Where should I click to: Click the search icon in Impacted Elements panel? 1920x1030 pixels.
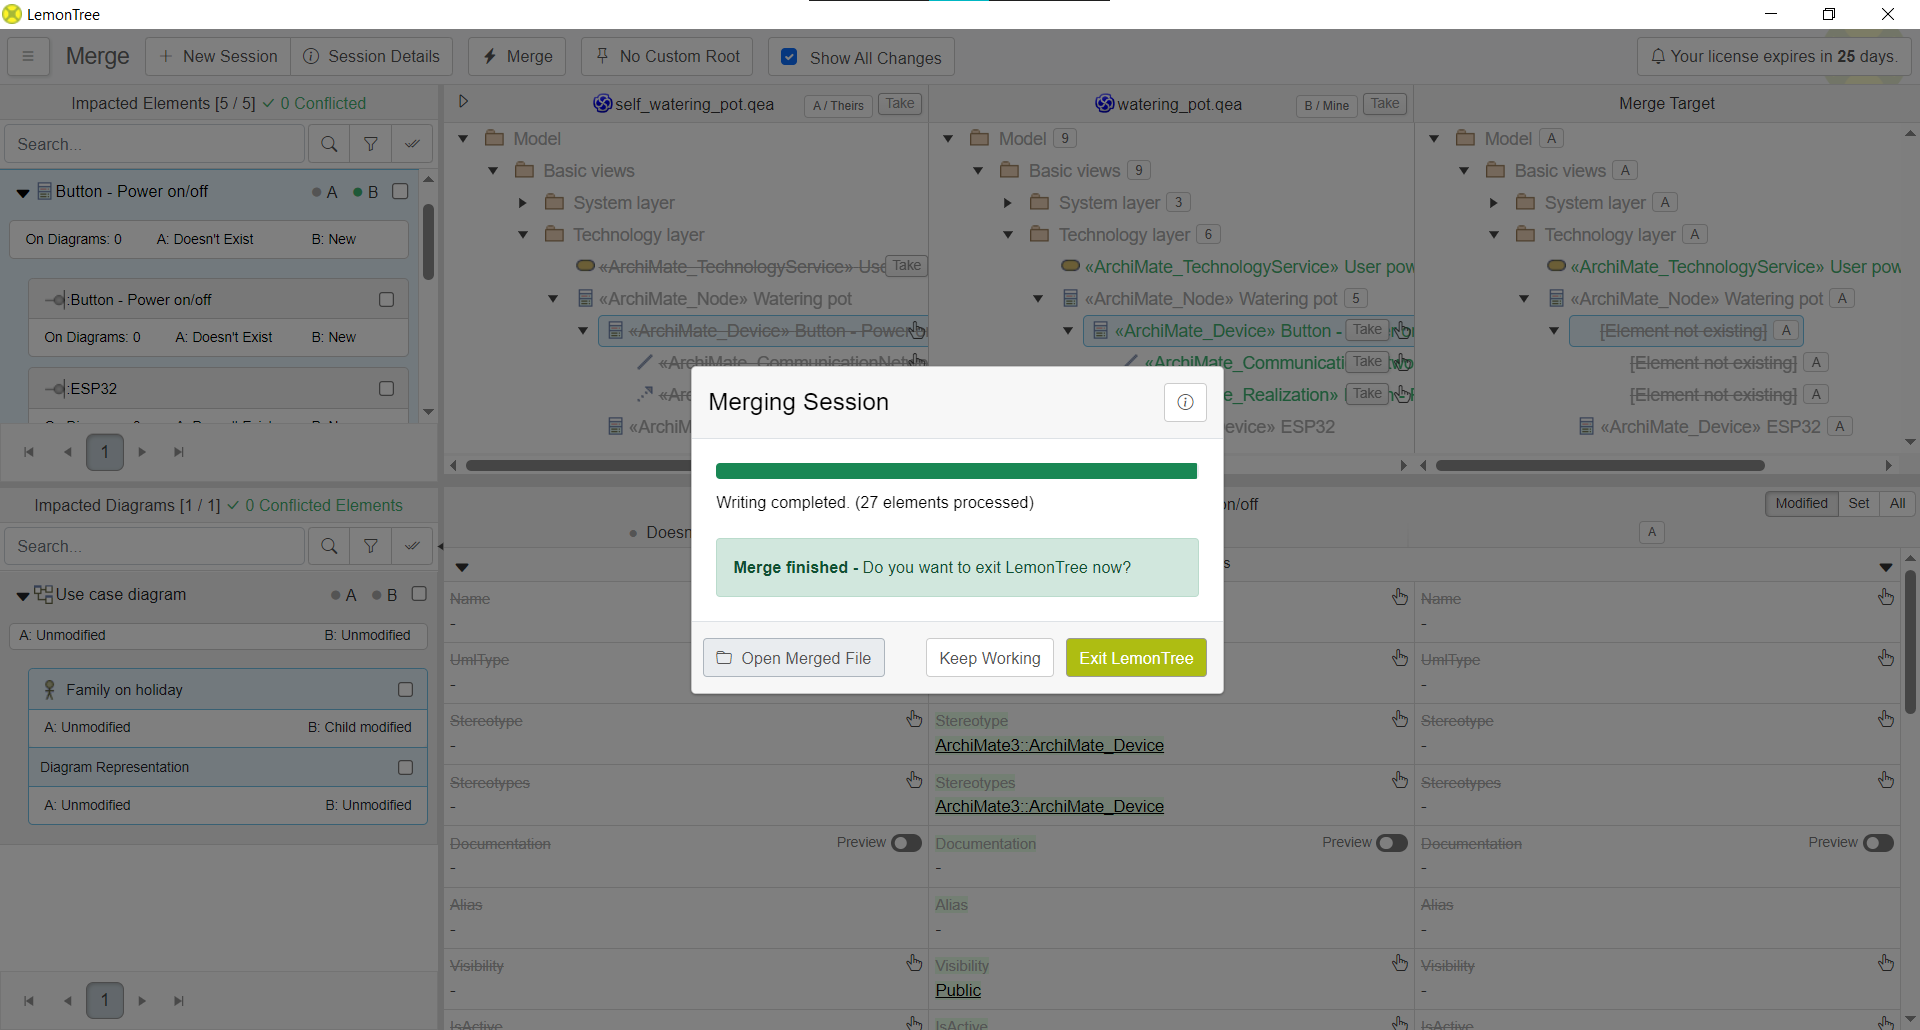point(328,144)
